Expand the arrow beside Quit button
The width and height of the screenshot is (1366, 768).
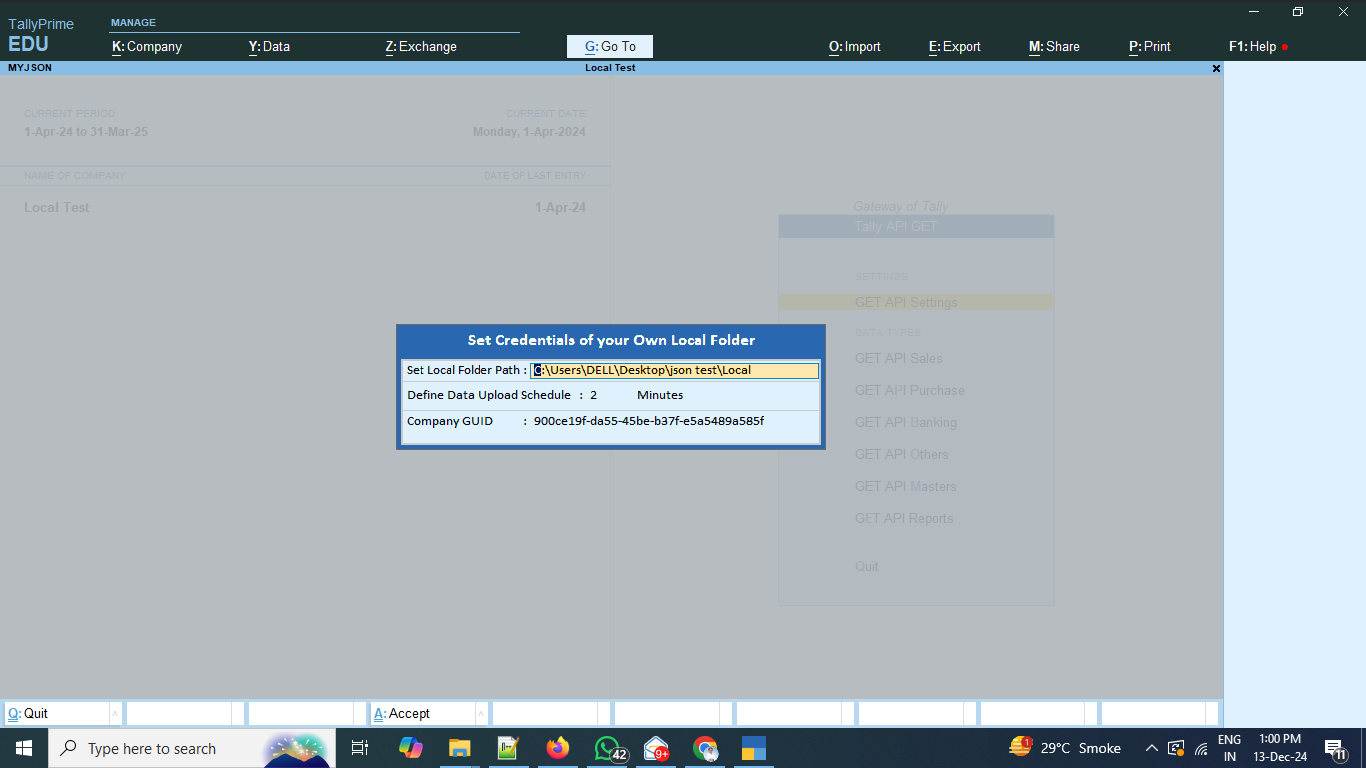(115, 713)
